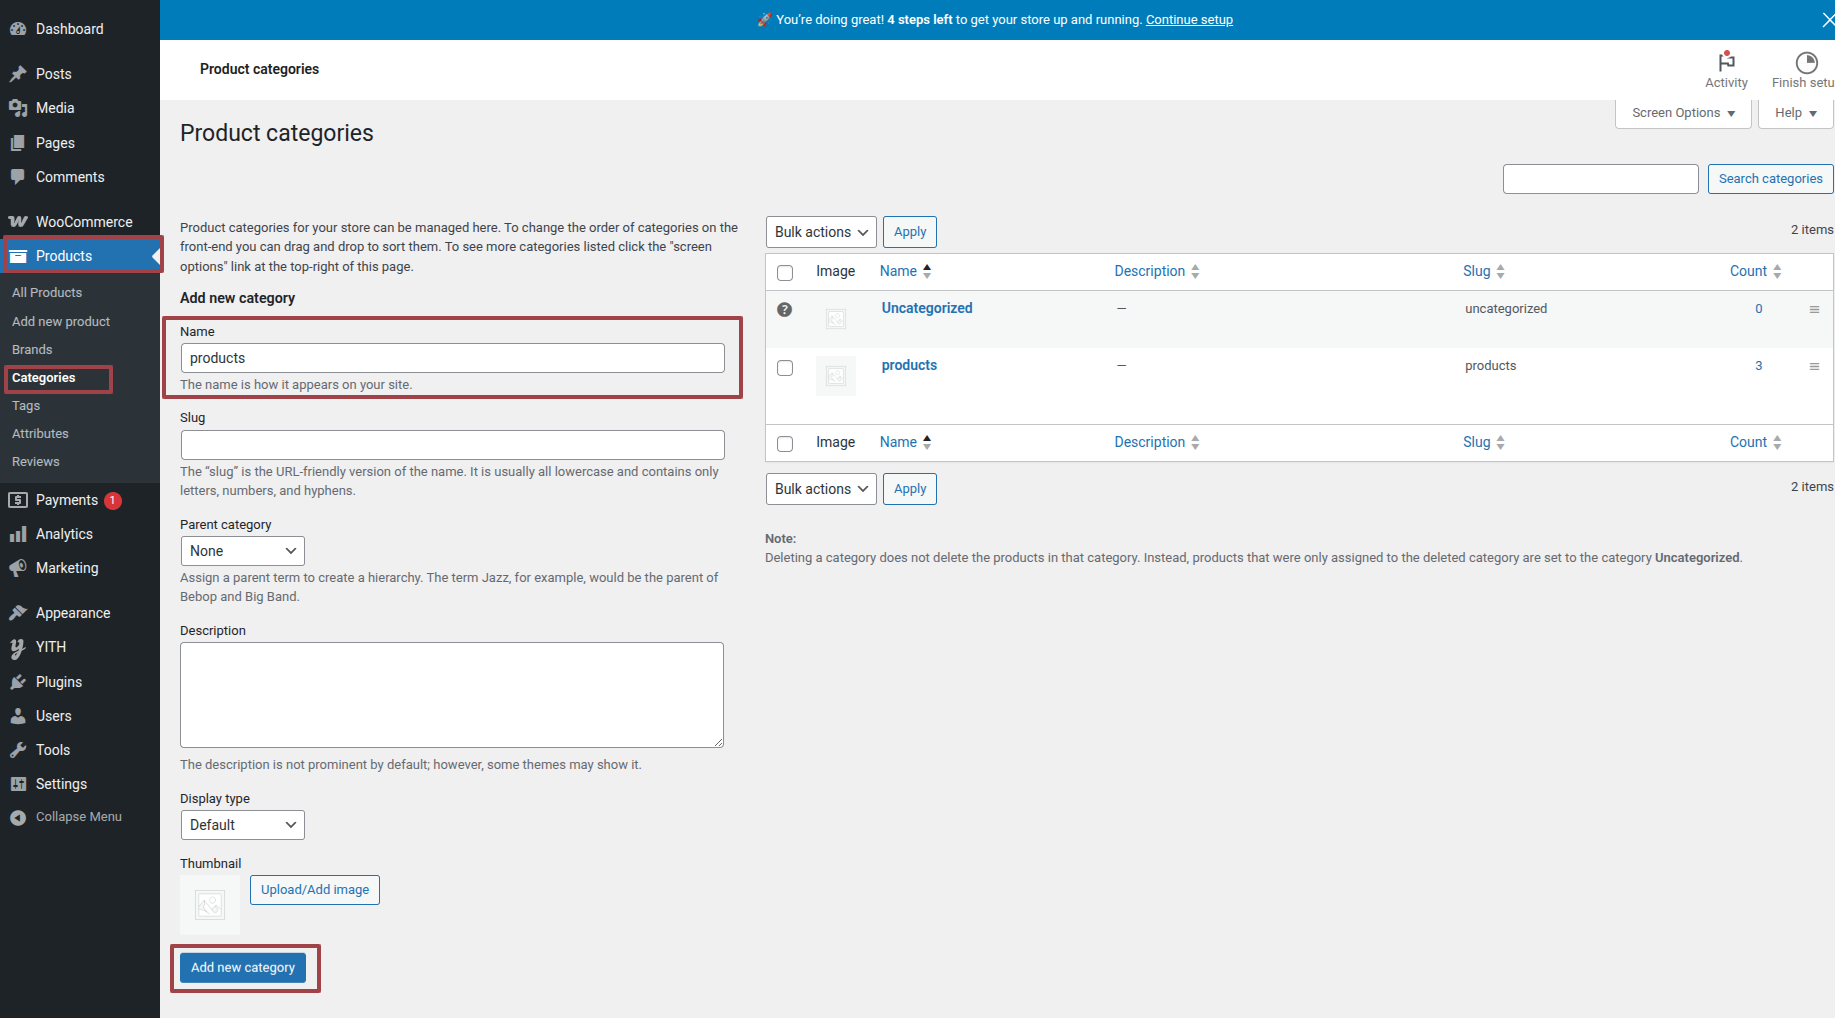Click the drag handle icon on products row

1814,367
